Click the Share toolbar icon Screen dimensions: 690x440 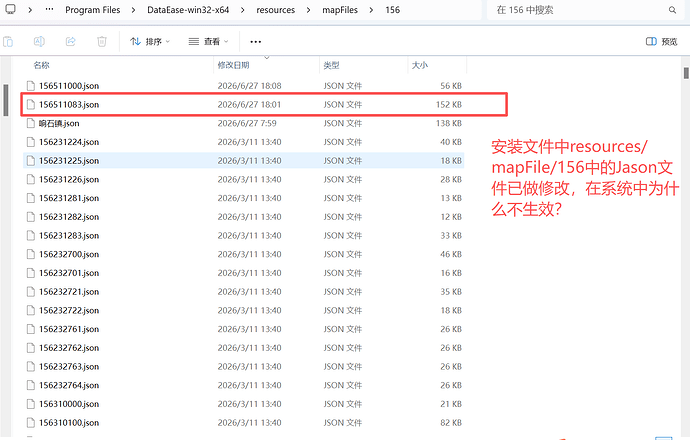tap(70, 41)
